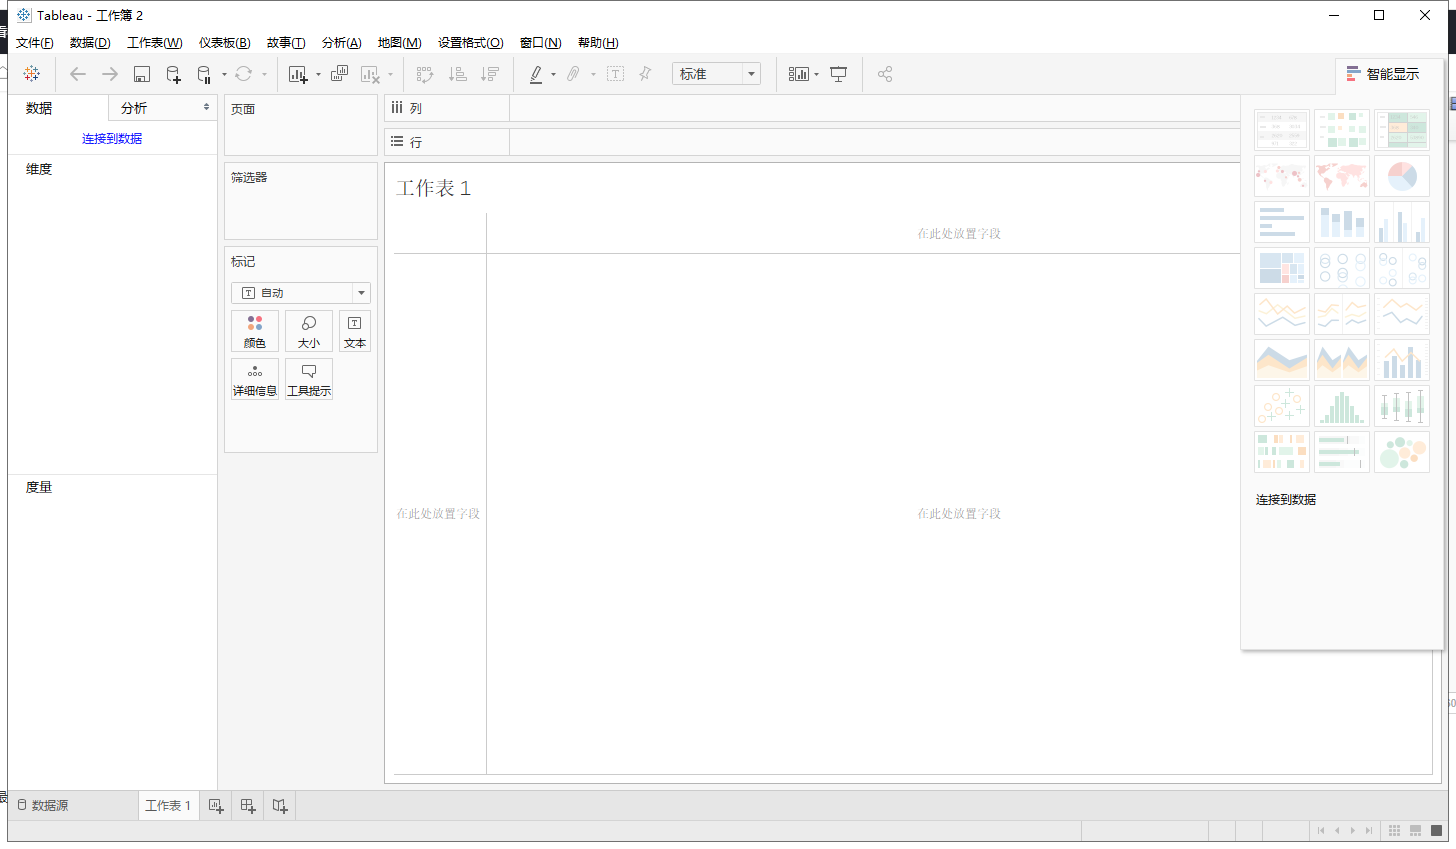Click the Add new data source icon
The height and width of the screenshot is (849, 1456).
click(173, 74)
